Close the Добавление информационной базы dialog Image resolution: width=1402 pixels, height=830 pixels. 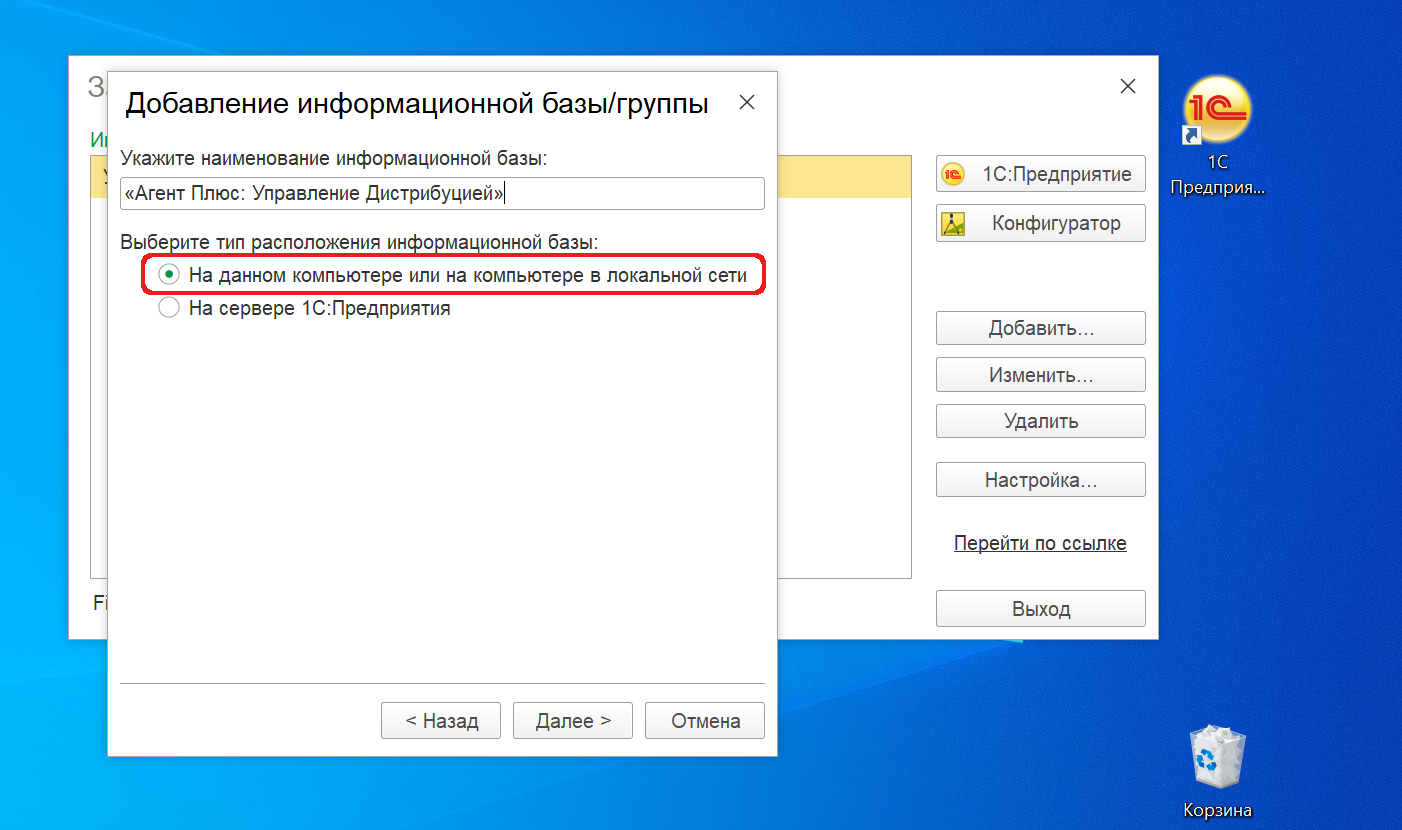pyautogui.click(x=747, y=102)
